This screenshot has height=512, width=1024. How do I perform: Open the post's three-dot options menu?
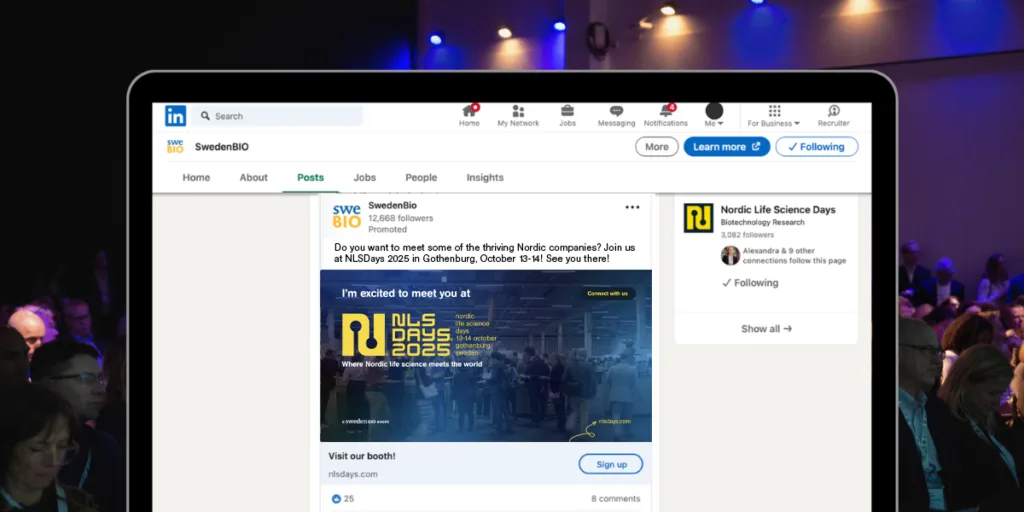[x=632, y=207]
